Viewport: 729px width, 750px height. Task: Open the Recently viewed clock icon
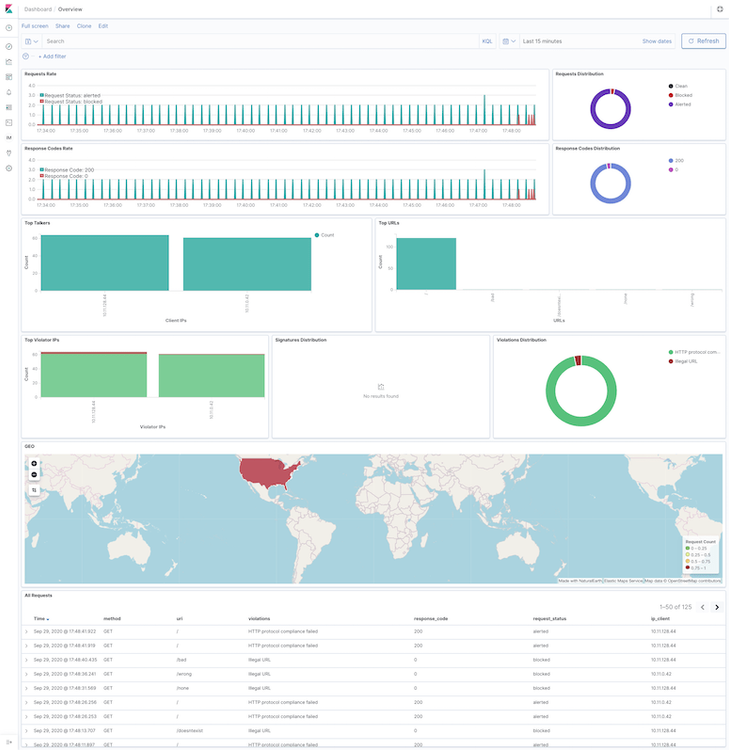(x=9, y=27)
